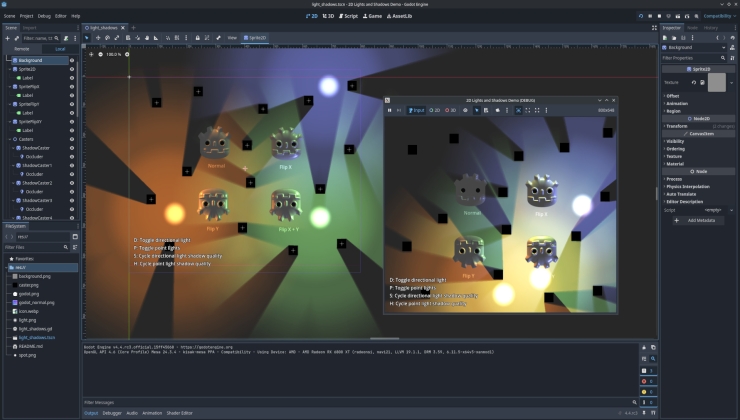Open the Debug menu
The width and height of the screenshot is (740, 420).
(x=44, y=16)
